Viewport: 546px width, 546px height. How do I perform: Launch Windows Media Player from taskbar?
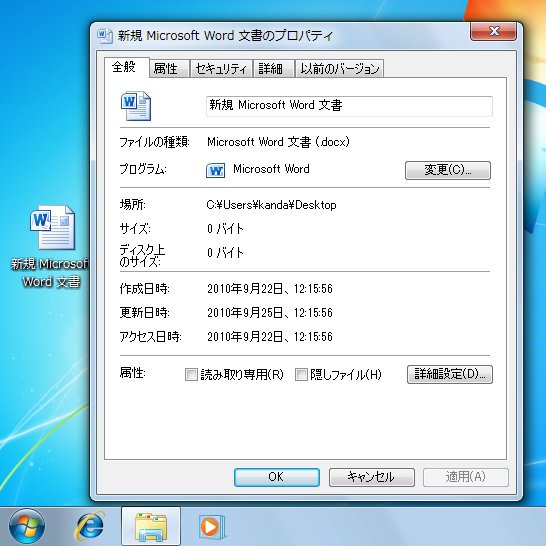[212, 526]
